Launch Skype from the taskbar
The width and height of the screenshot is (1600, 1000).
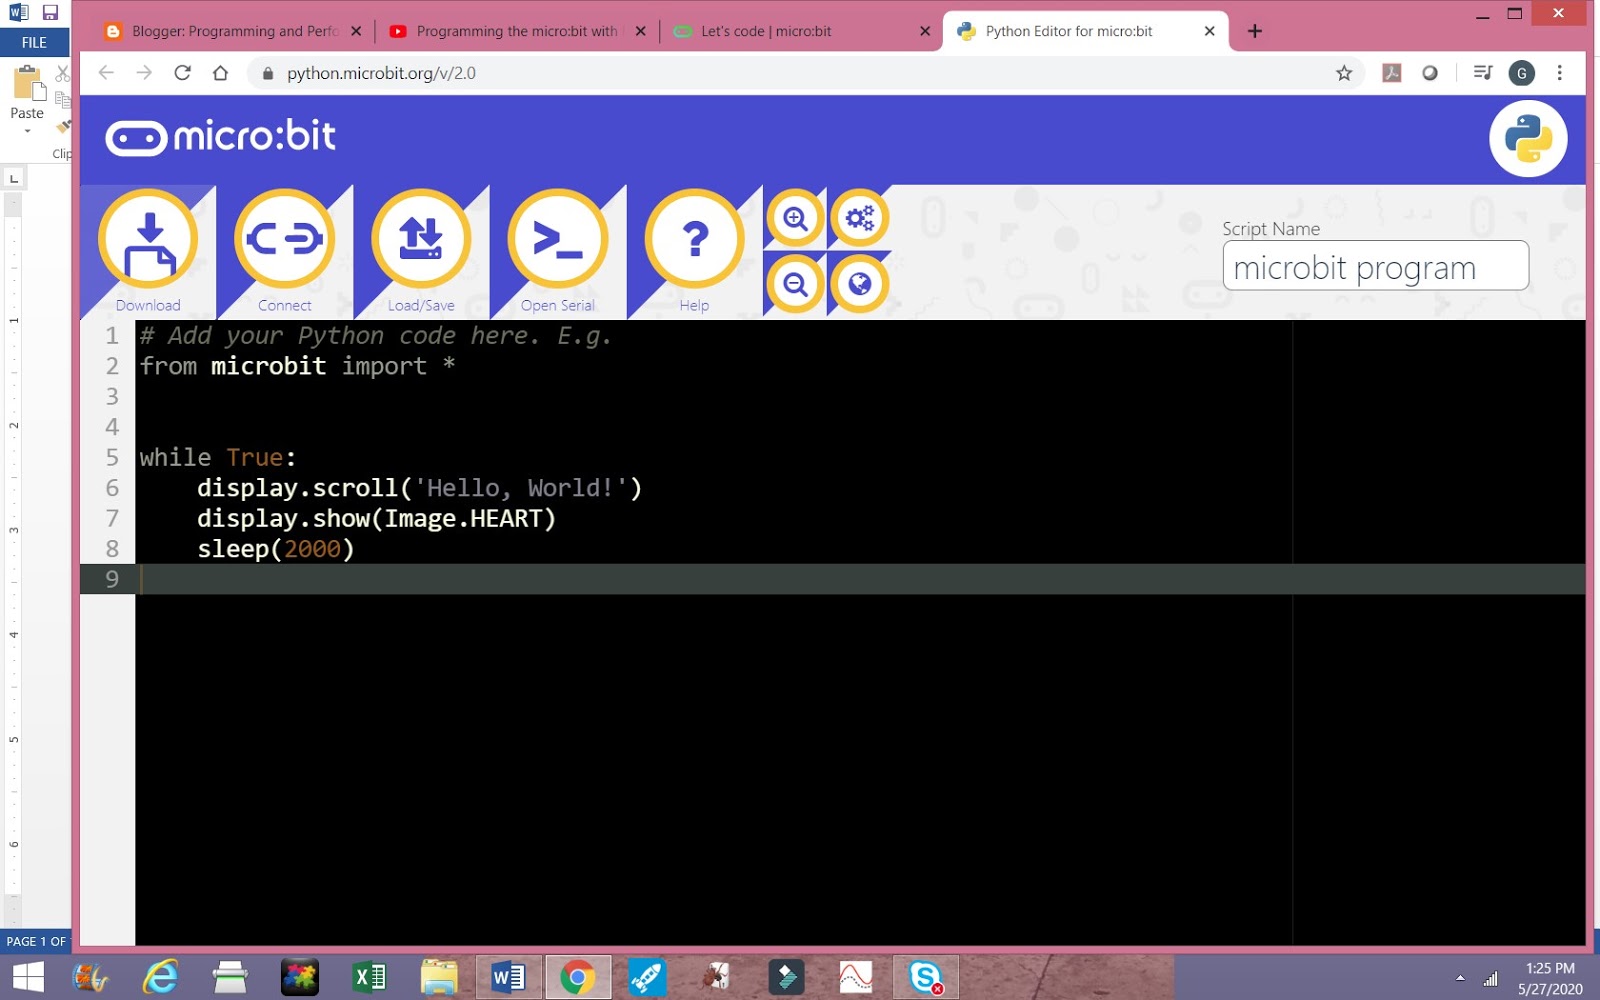pyautogui.click(x=923, y=977)
